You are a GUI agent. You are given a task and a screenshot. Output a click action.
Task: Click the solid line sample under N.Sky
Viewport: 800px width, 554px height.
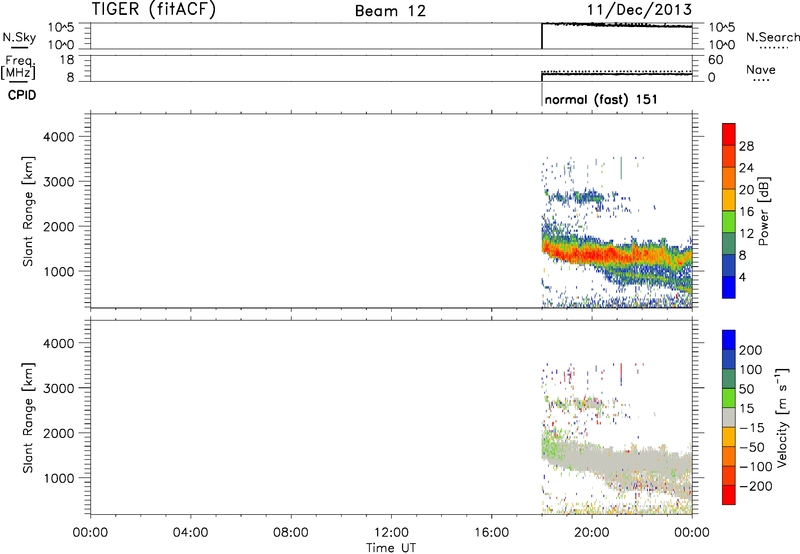19,47
